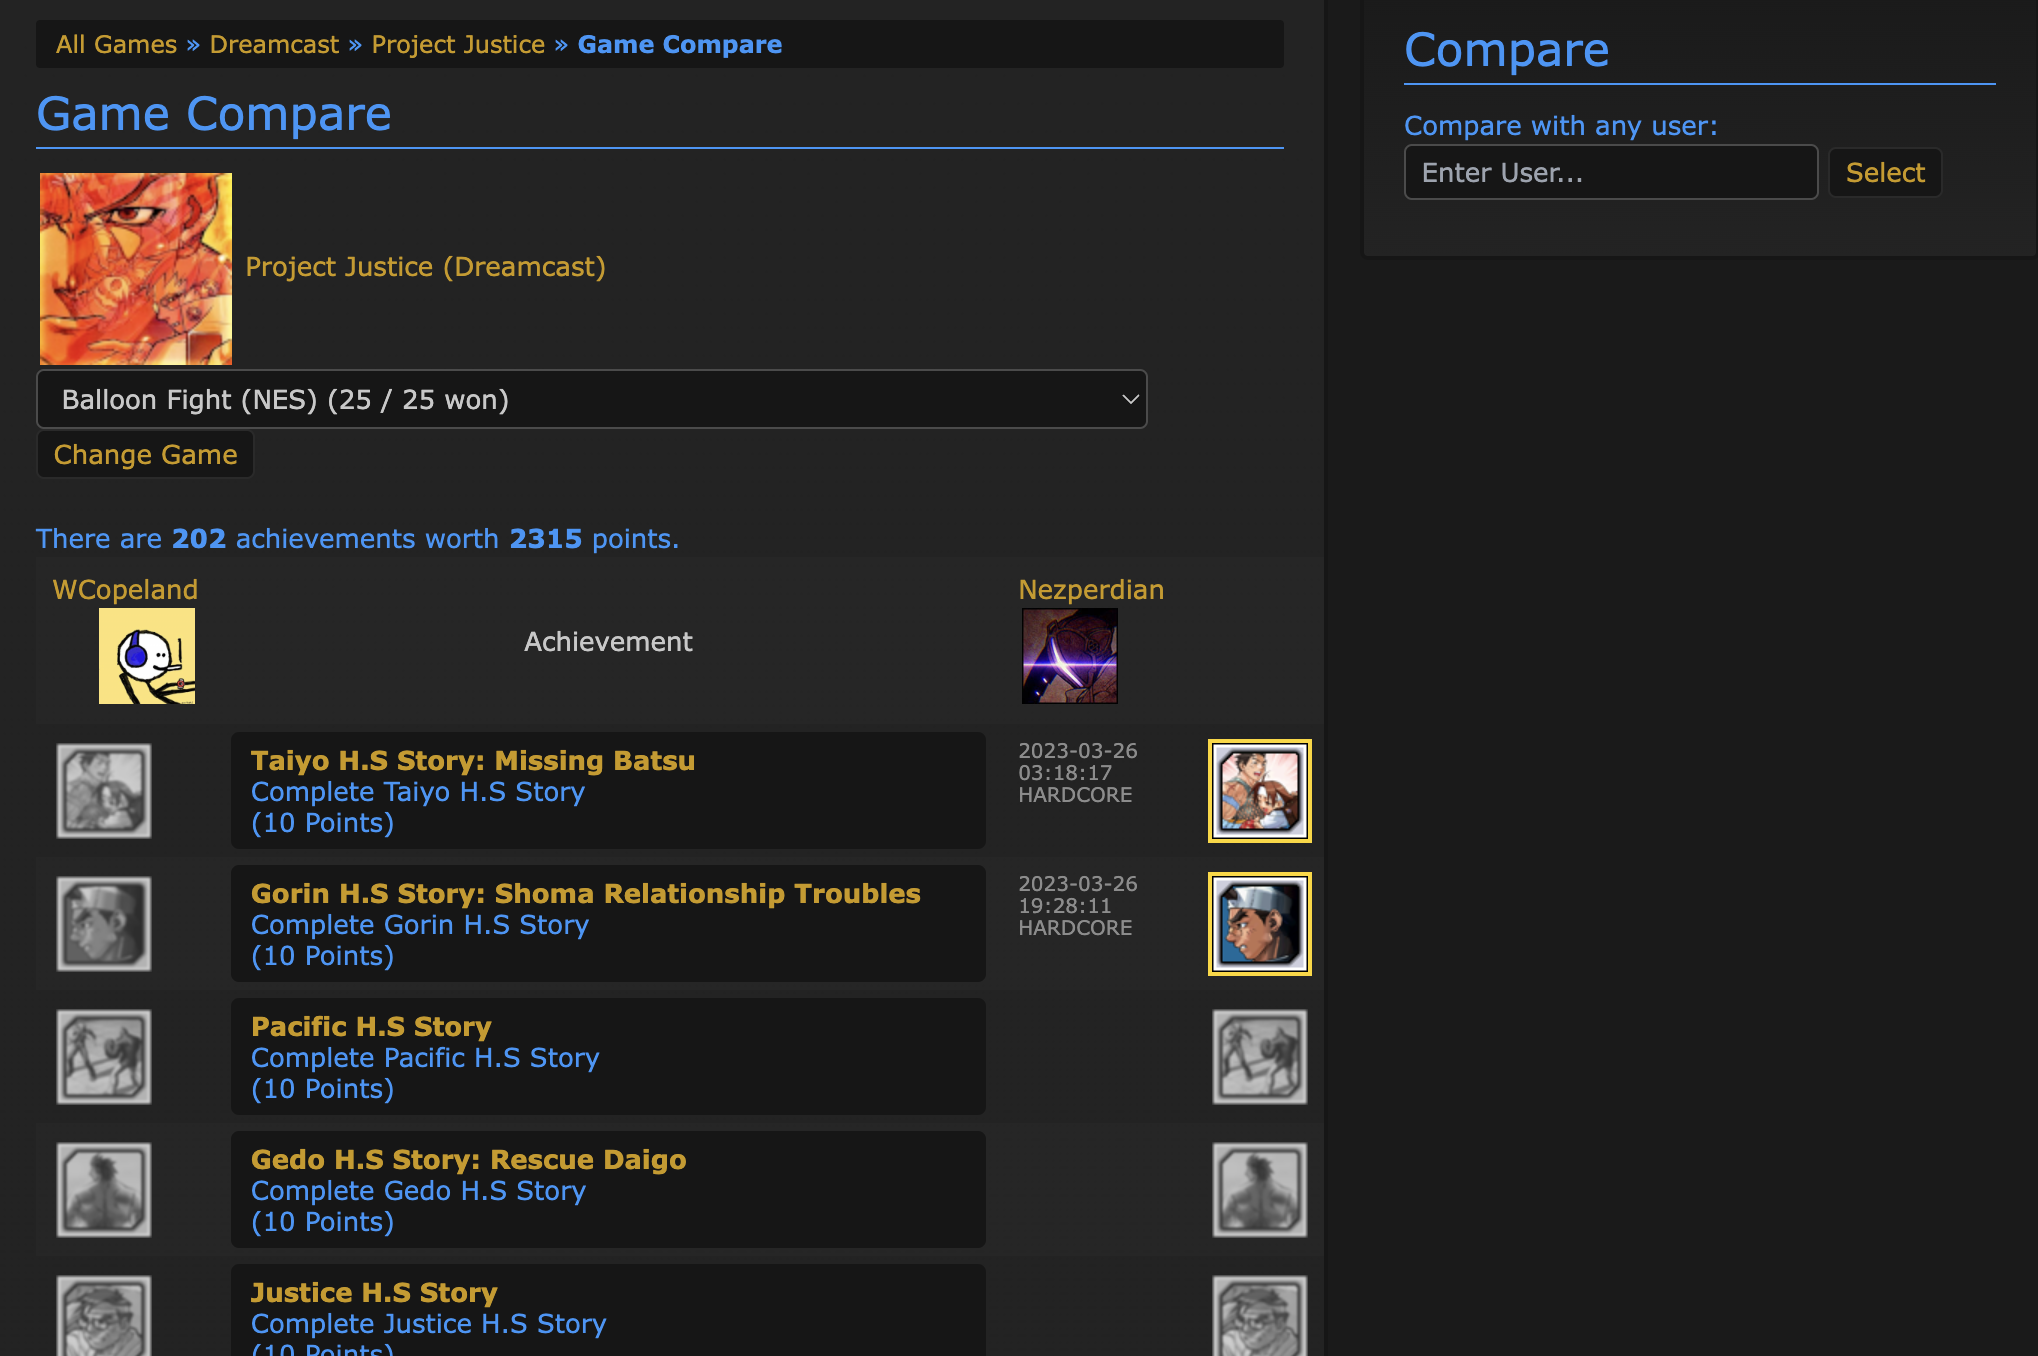Click the WCopeland username link
Image resolution: width=2038 pixels, height=1356 pixels.
click(x=125, y=589)
